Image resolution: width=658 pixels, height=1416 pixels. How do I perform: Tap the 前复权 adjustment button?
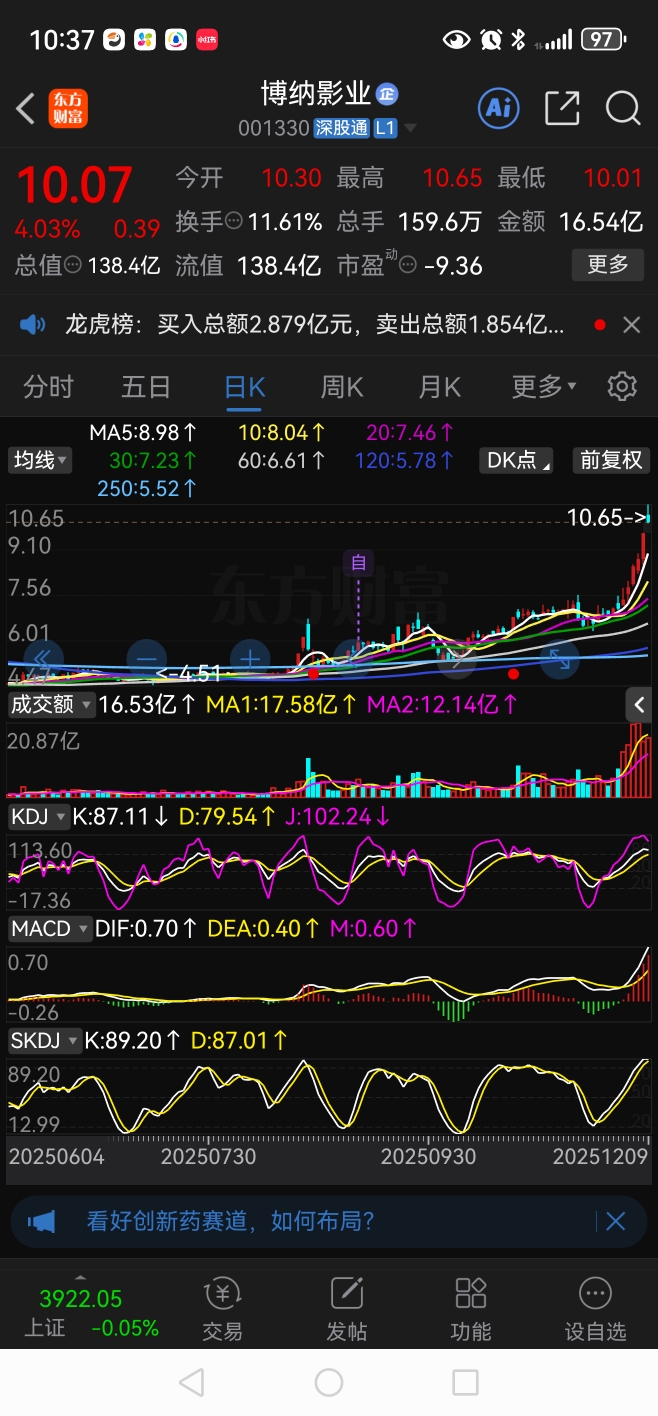coord(610,460)
